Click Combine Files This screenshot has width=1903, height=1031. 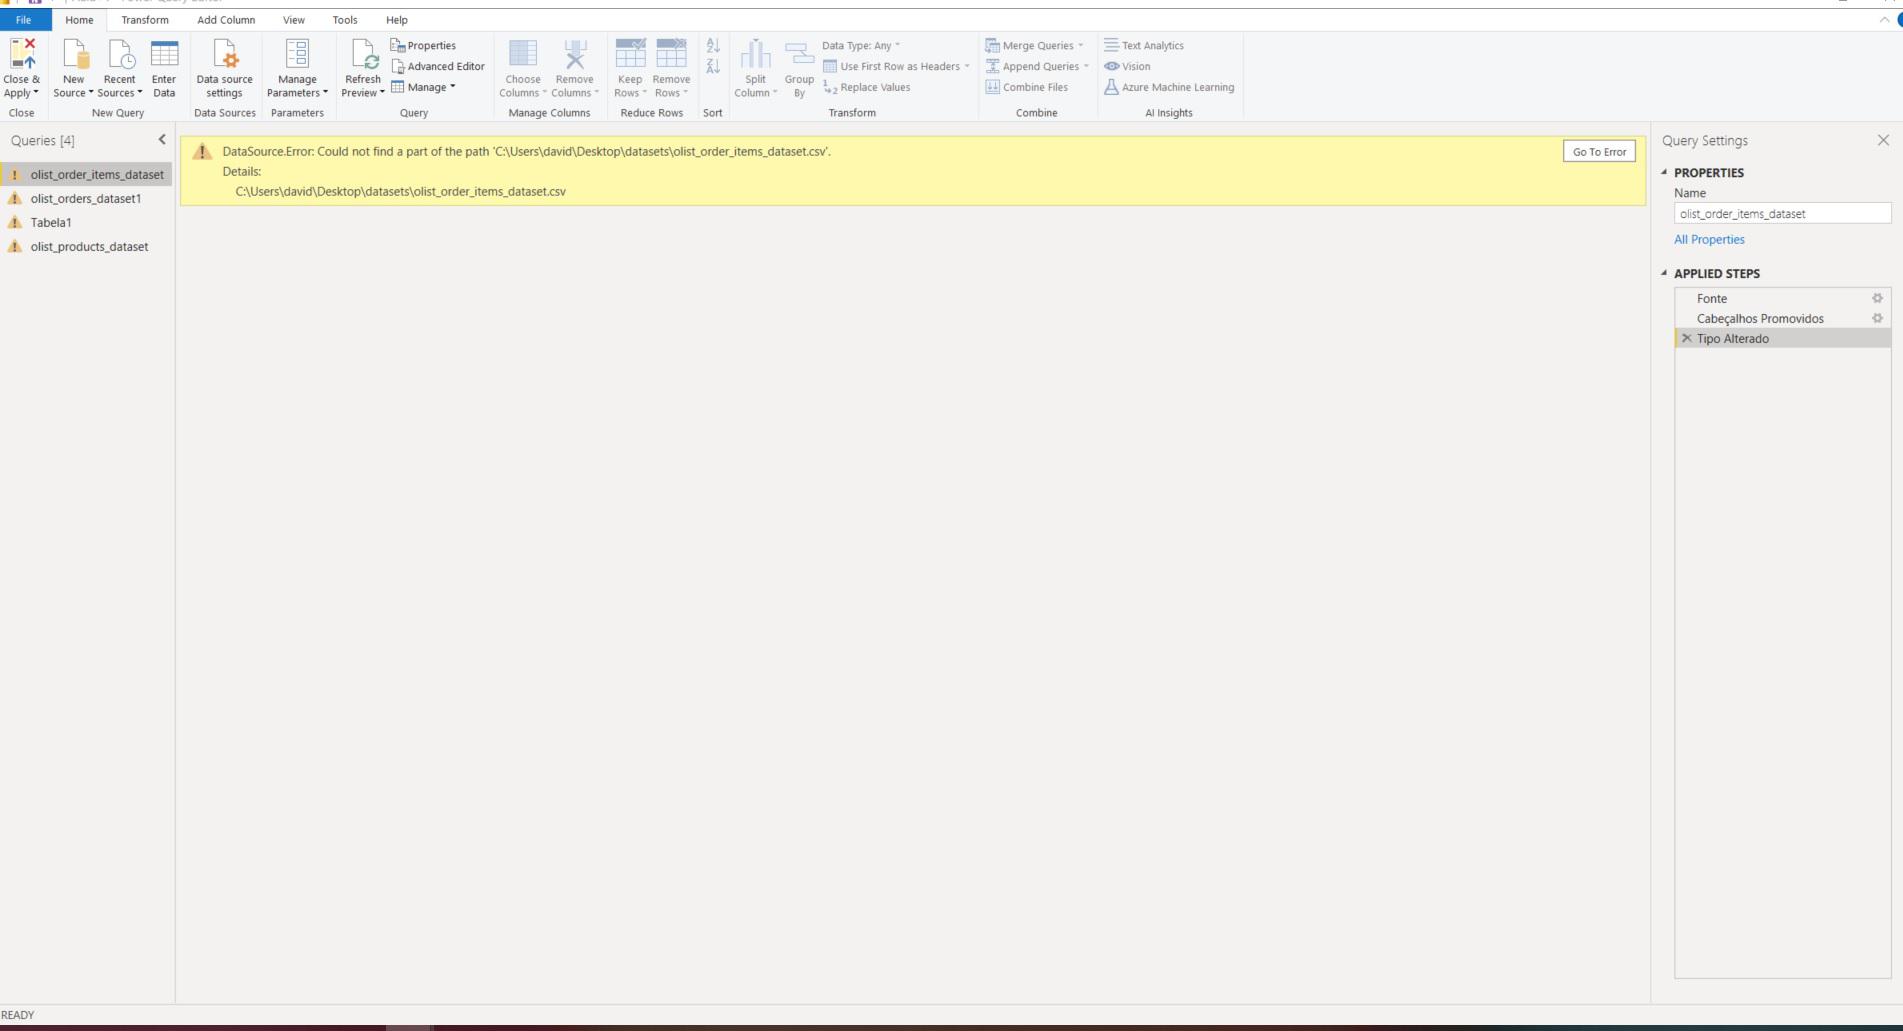pos(1026,87)
